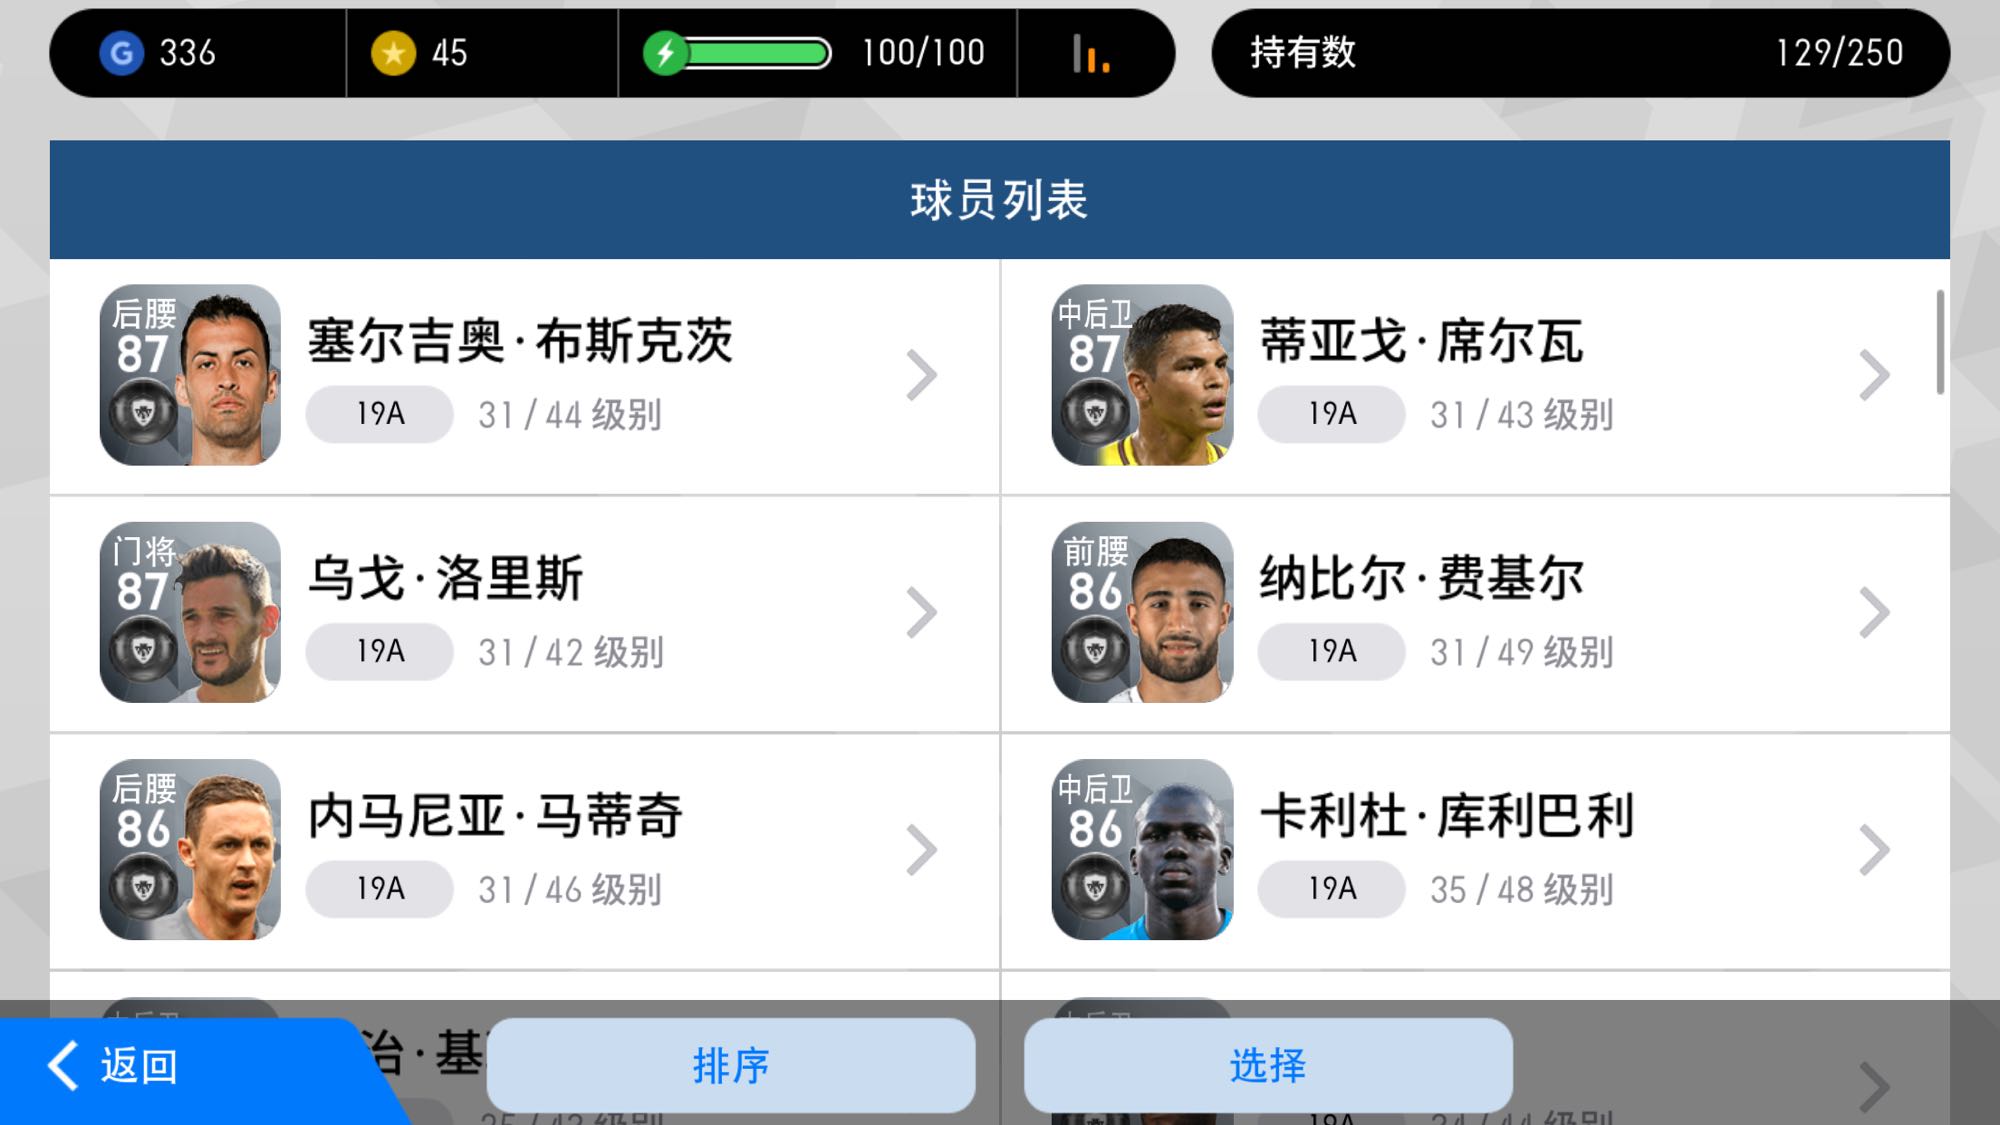Viewport: 2000px width, 1125px height.
Task: Click the player list vertical scrollbar
Action: tap(1940, 342)
